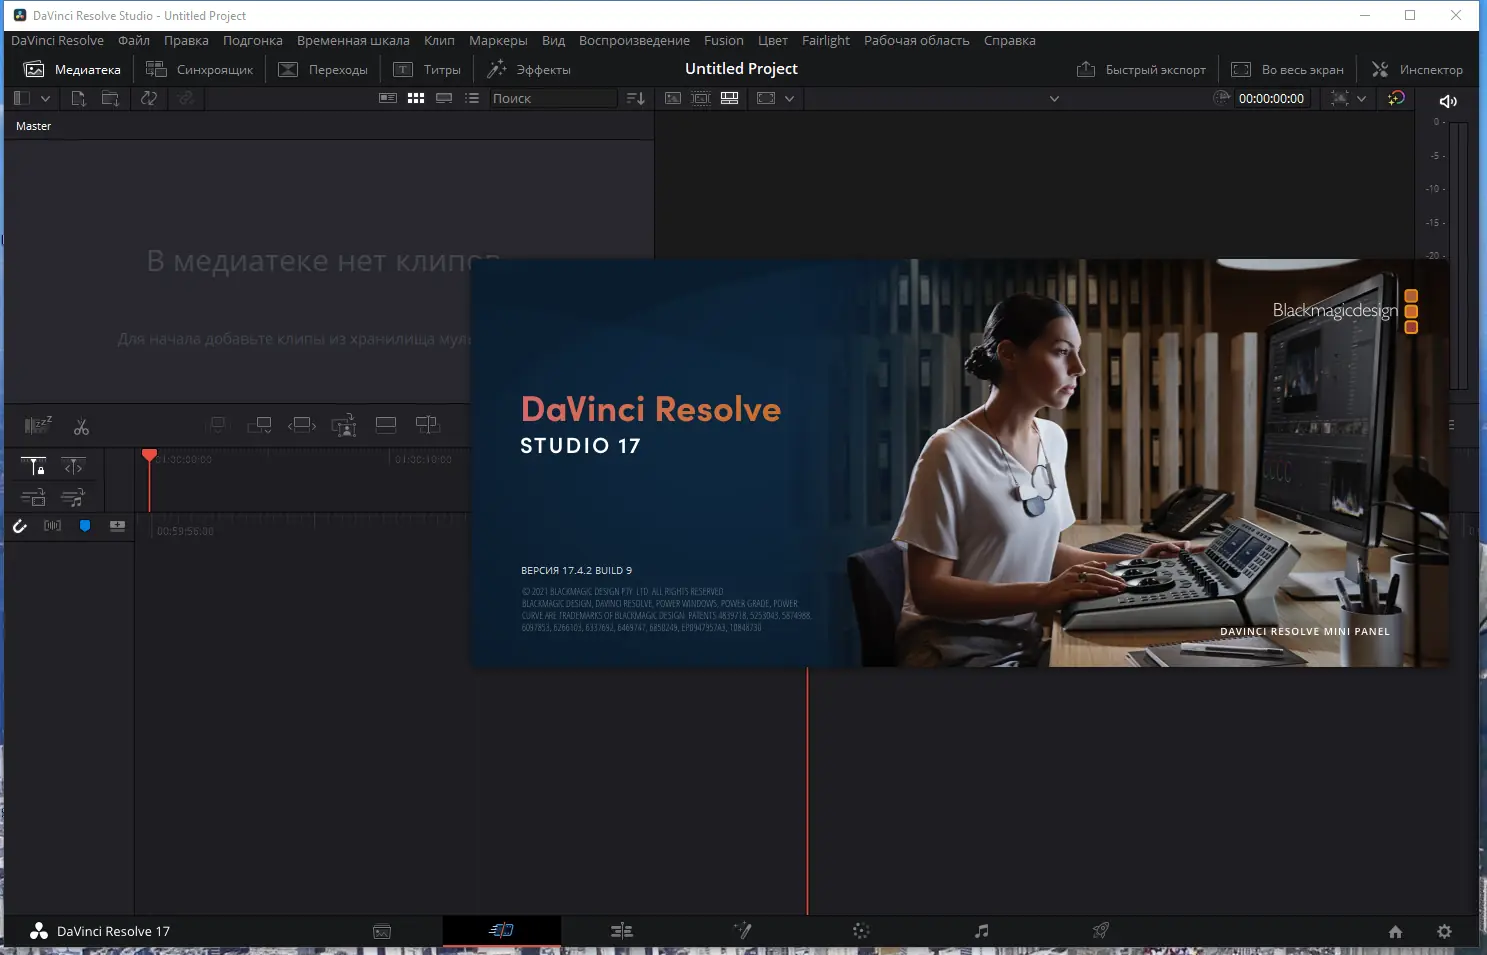The width and height of the screenshot is (1487, 955).
Task: Open the Color page
Action: click(861, 931)
